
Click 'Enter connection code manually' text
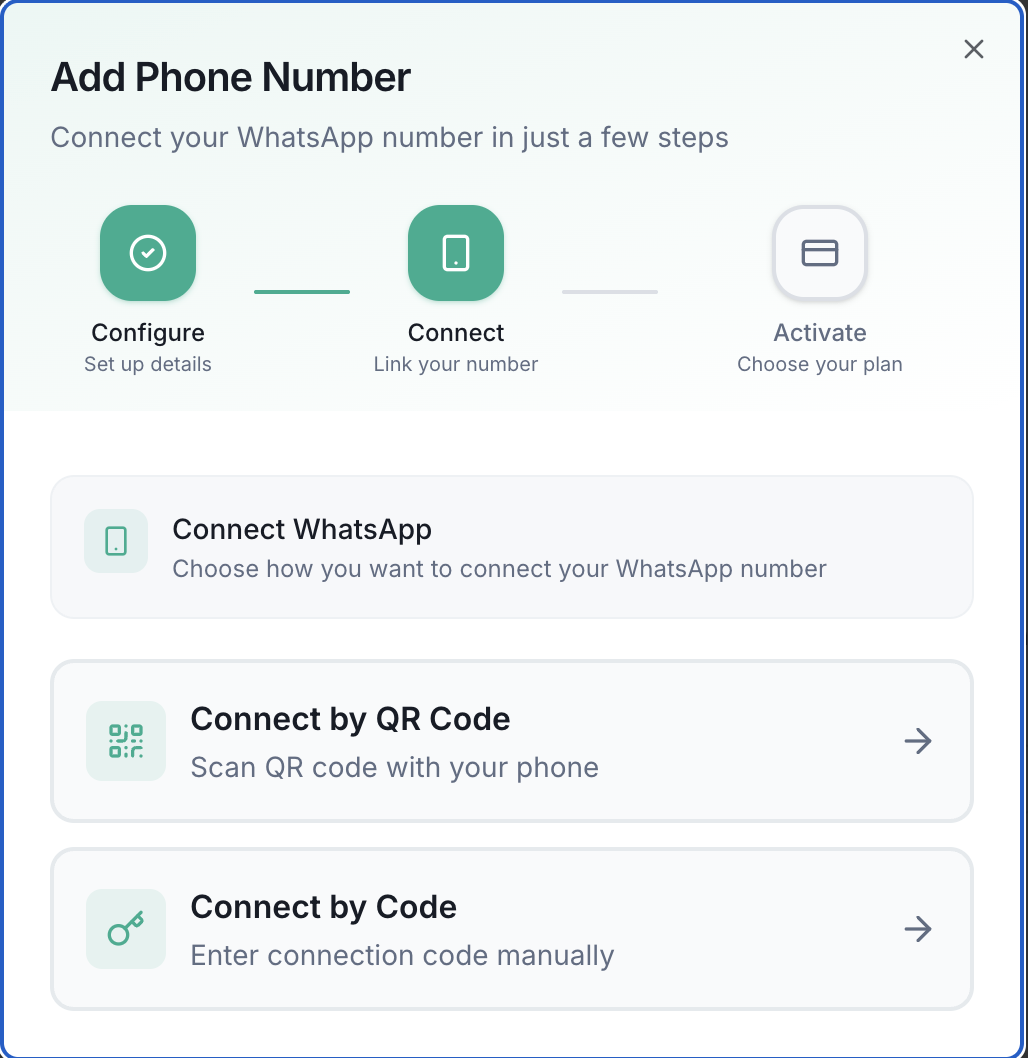[402, 955]
